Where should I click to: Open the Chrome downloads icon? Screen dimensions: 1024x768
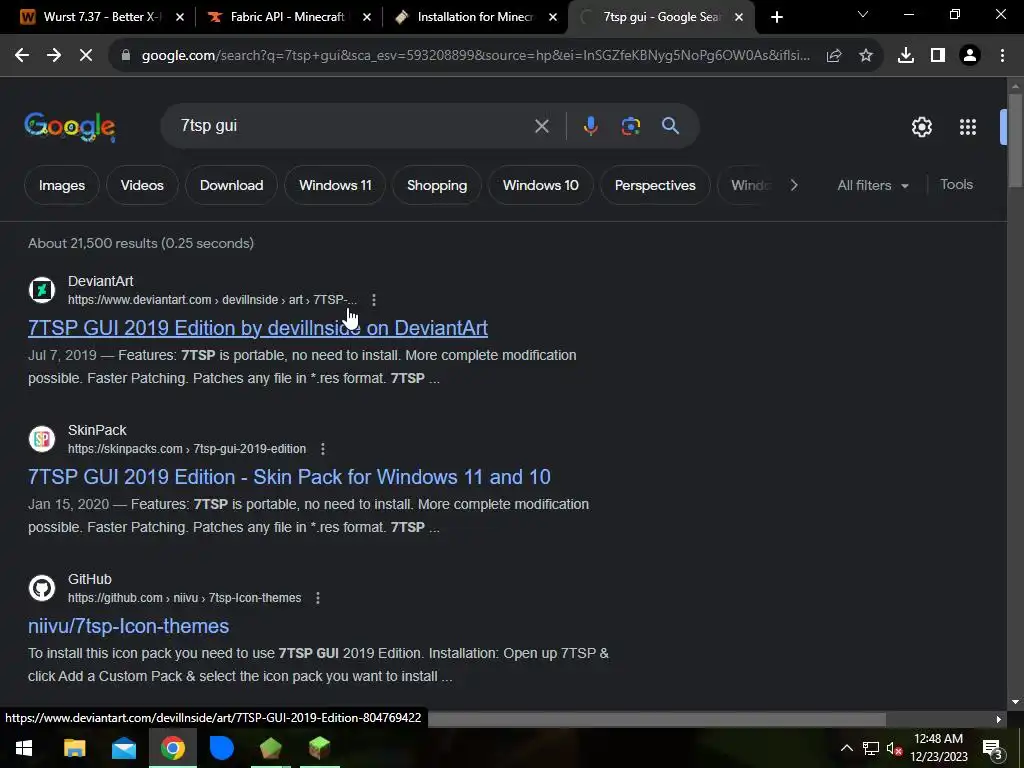point(906,56)
